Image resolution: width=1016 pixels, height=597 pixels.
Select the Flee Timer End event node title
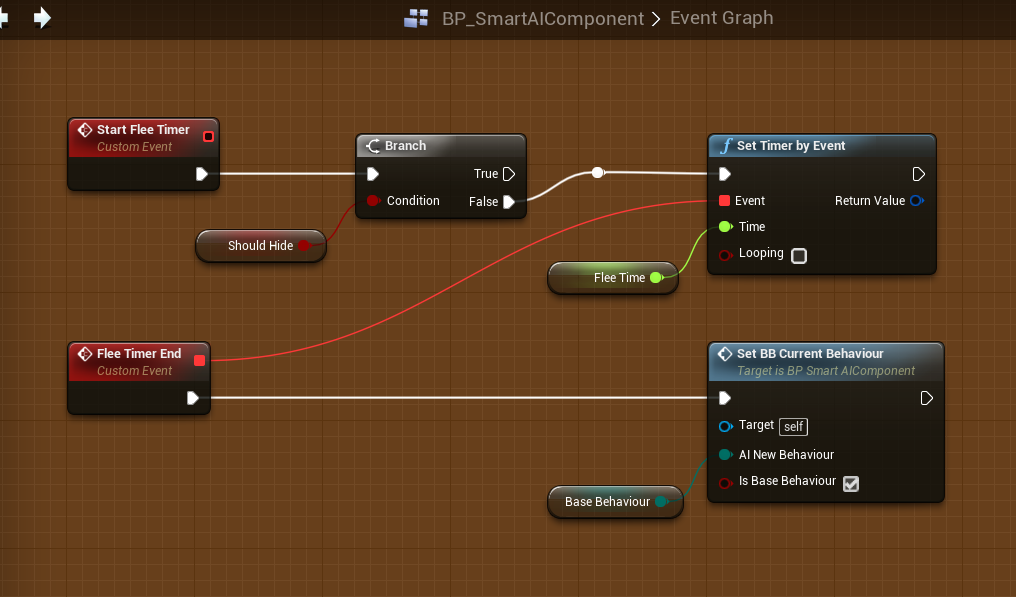(x=139, y=353)
